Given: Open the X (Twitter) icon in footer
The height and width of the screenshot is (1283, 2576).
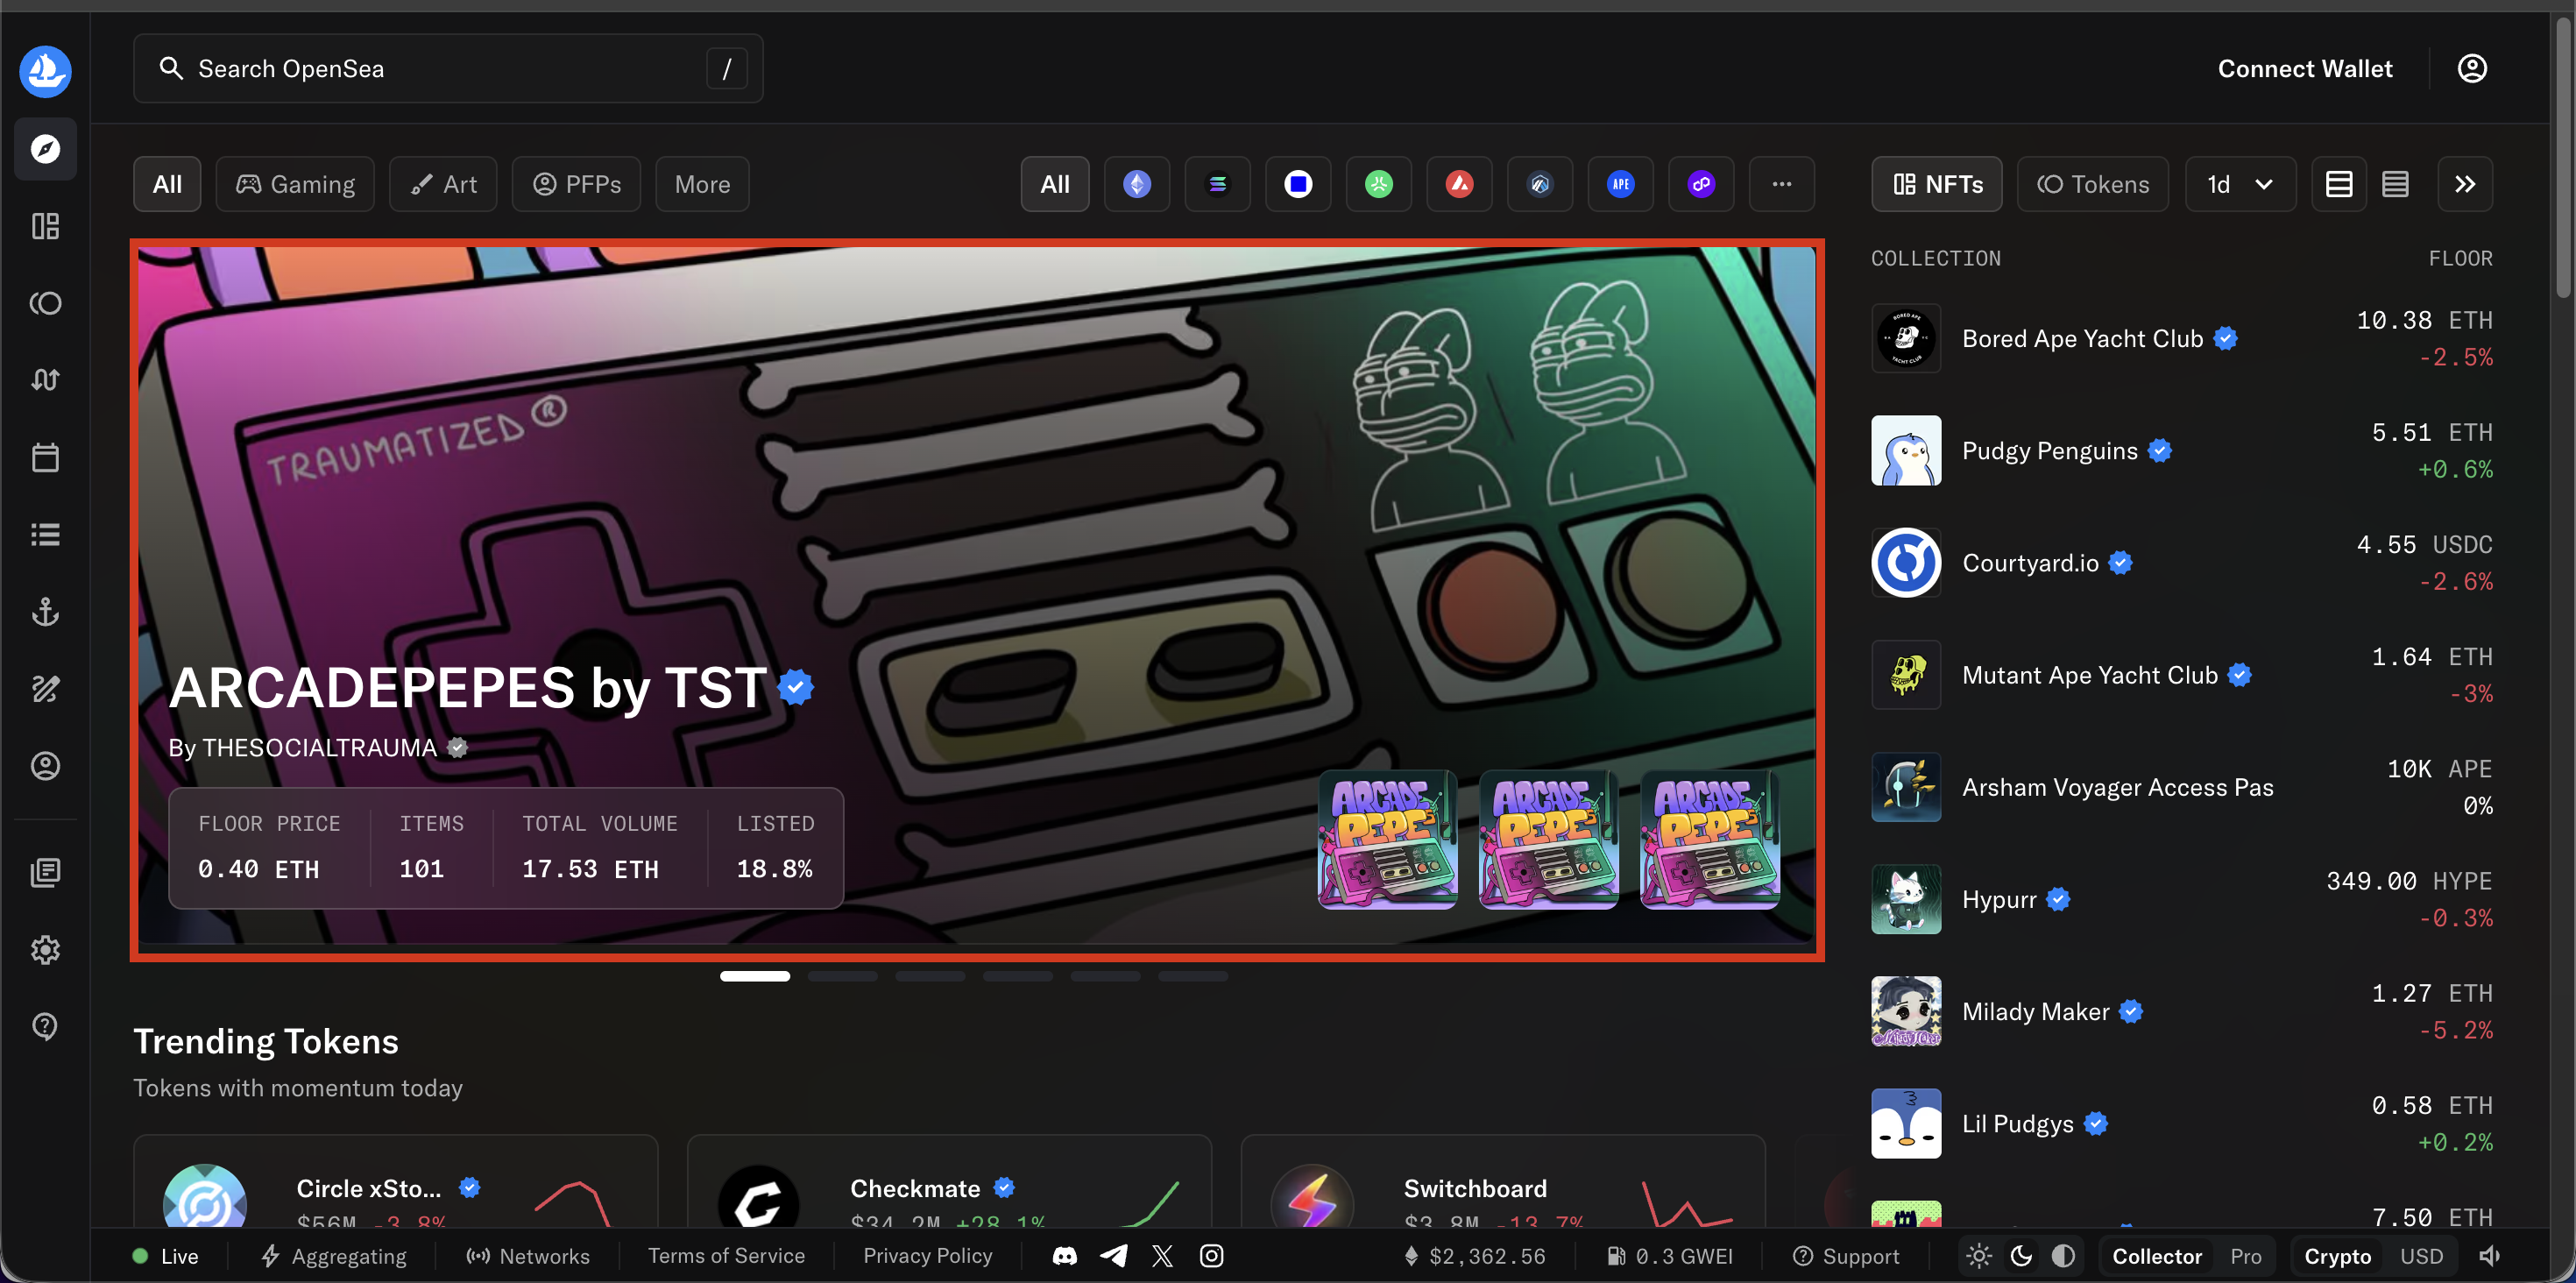Looking at the screenshot, I should [x=1162, y=1256].
